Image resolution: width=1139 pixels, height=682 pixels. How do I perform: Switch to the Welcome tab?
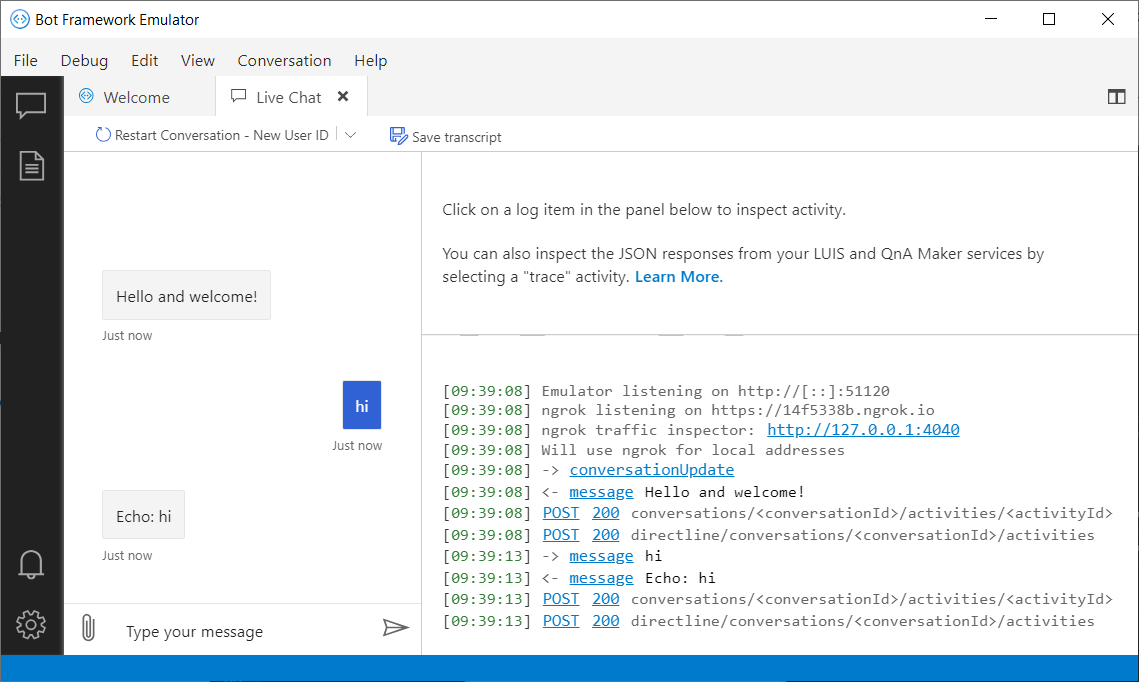[139, 97]
